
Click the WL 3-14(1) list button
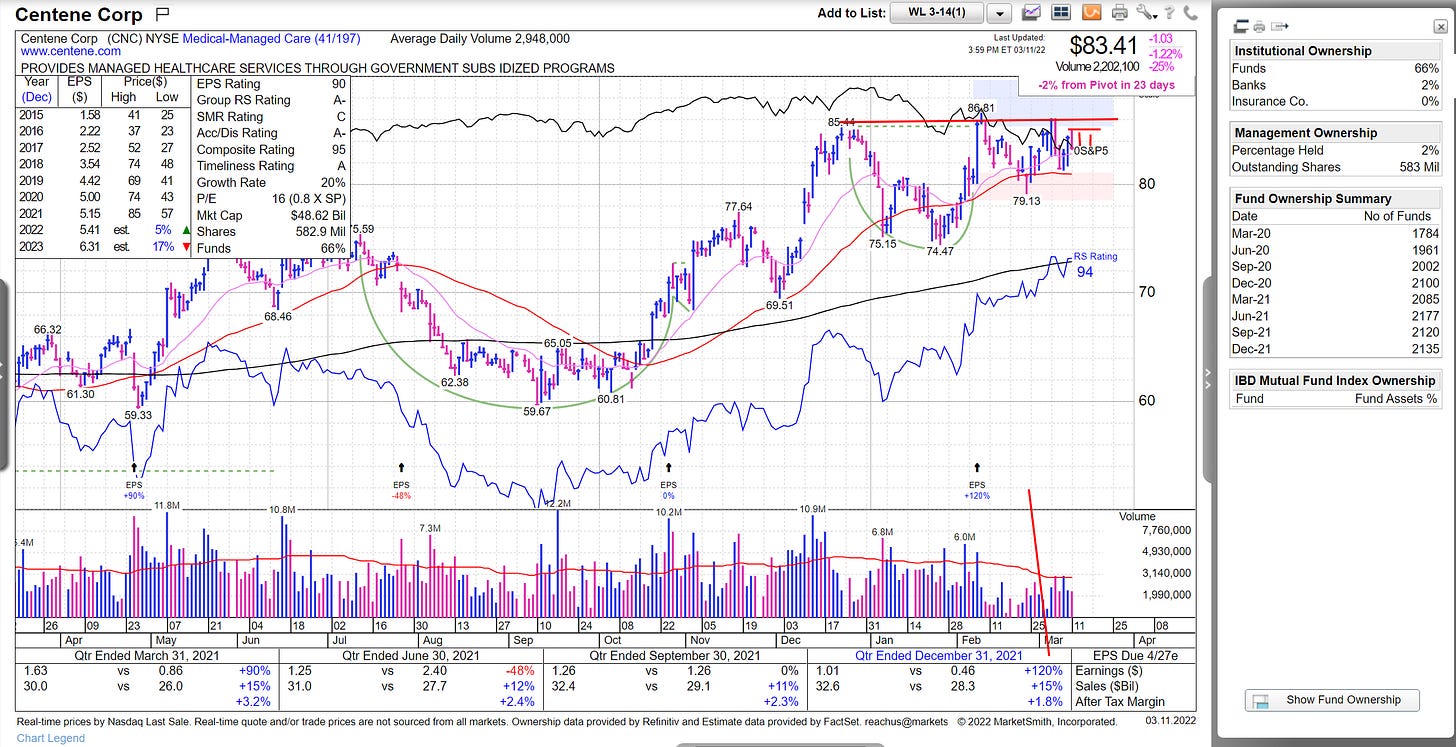pos(938,13)
